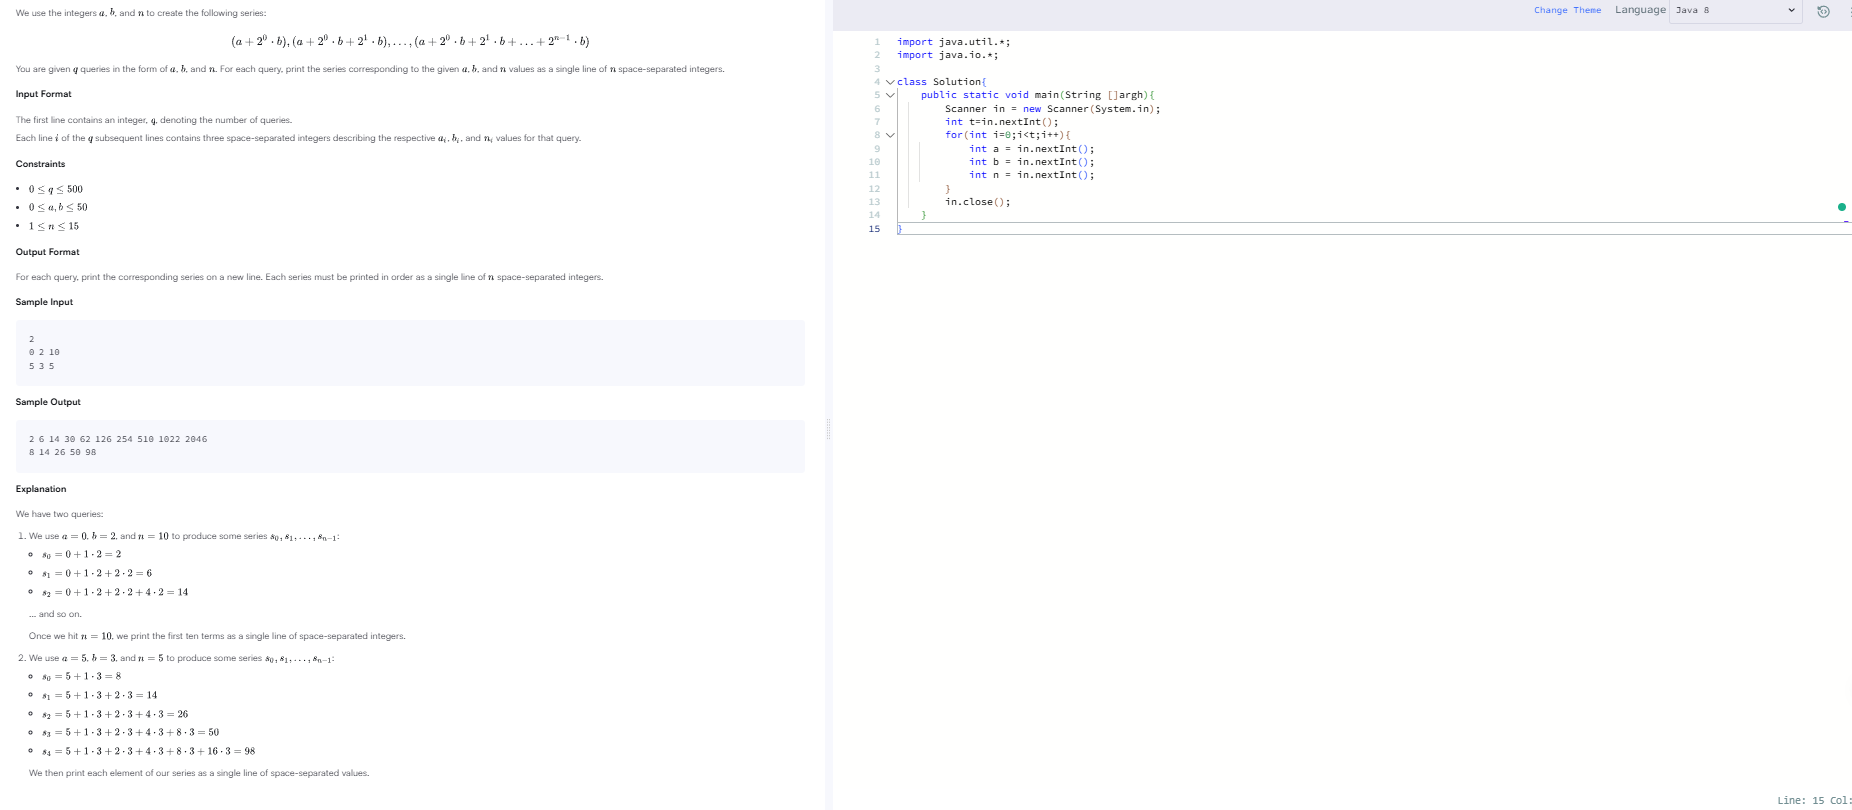Screen dimensions: 1852x810
Task: Open the Java 8 language dropdown
Action: (1735, 10)
